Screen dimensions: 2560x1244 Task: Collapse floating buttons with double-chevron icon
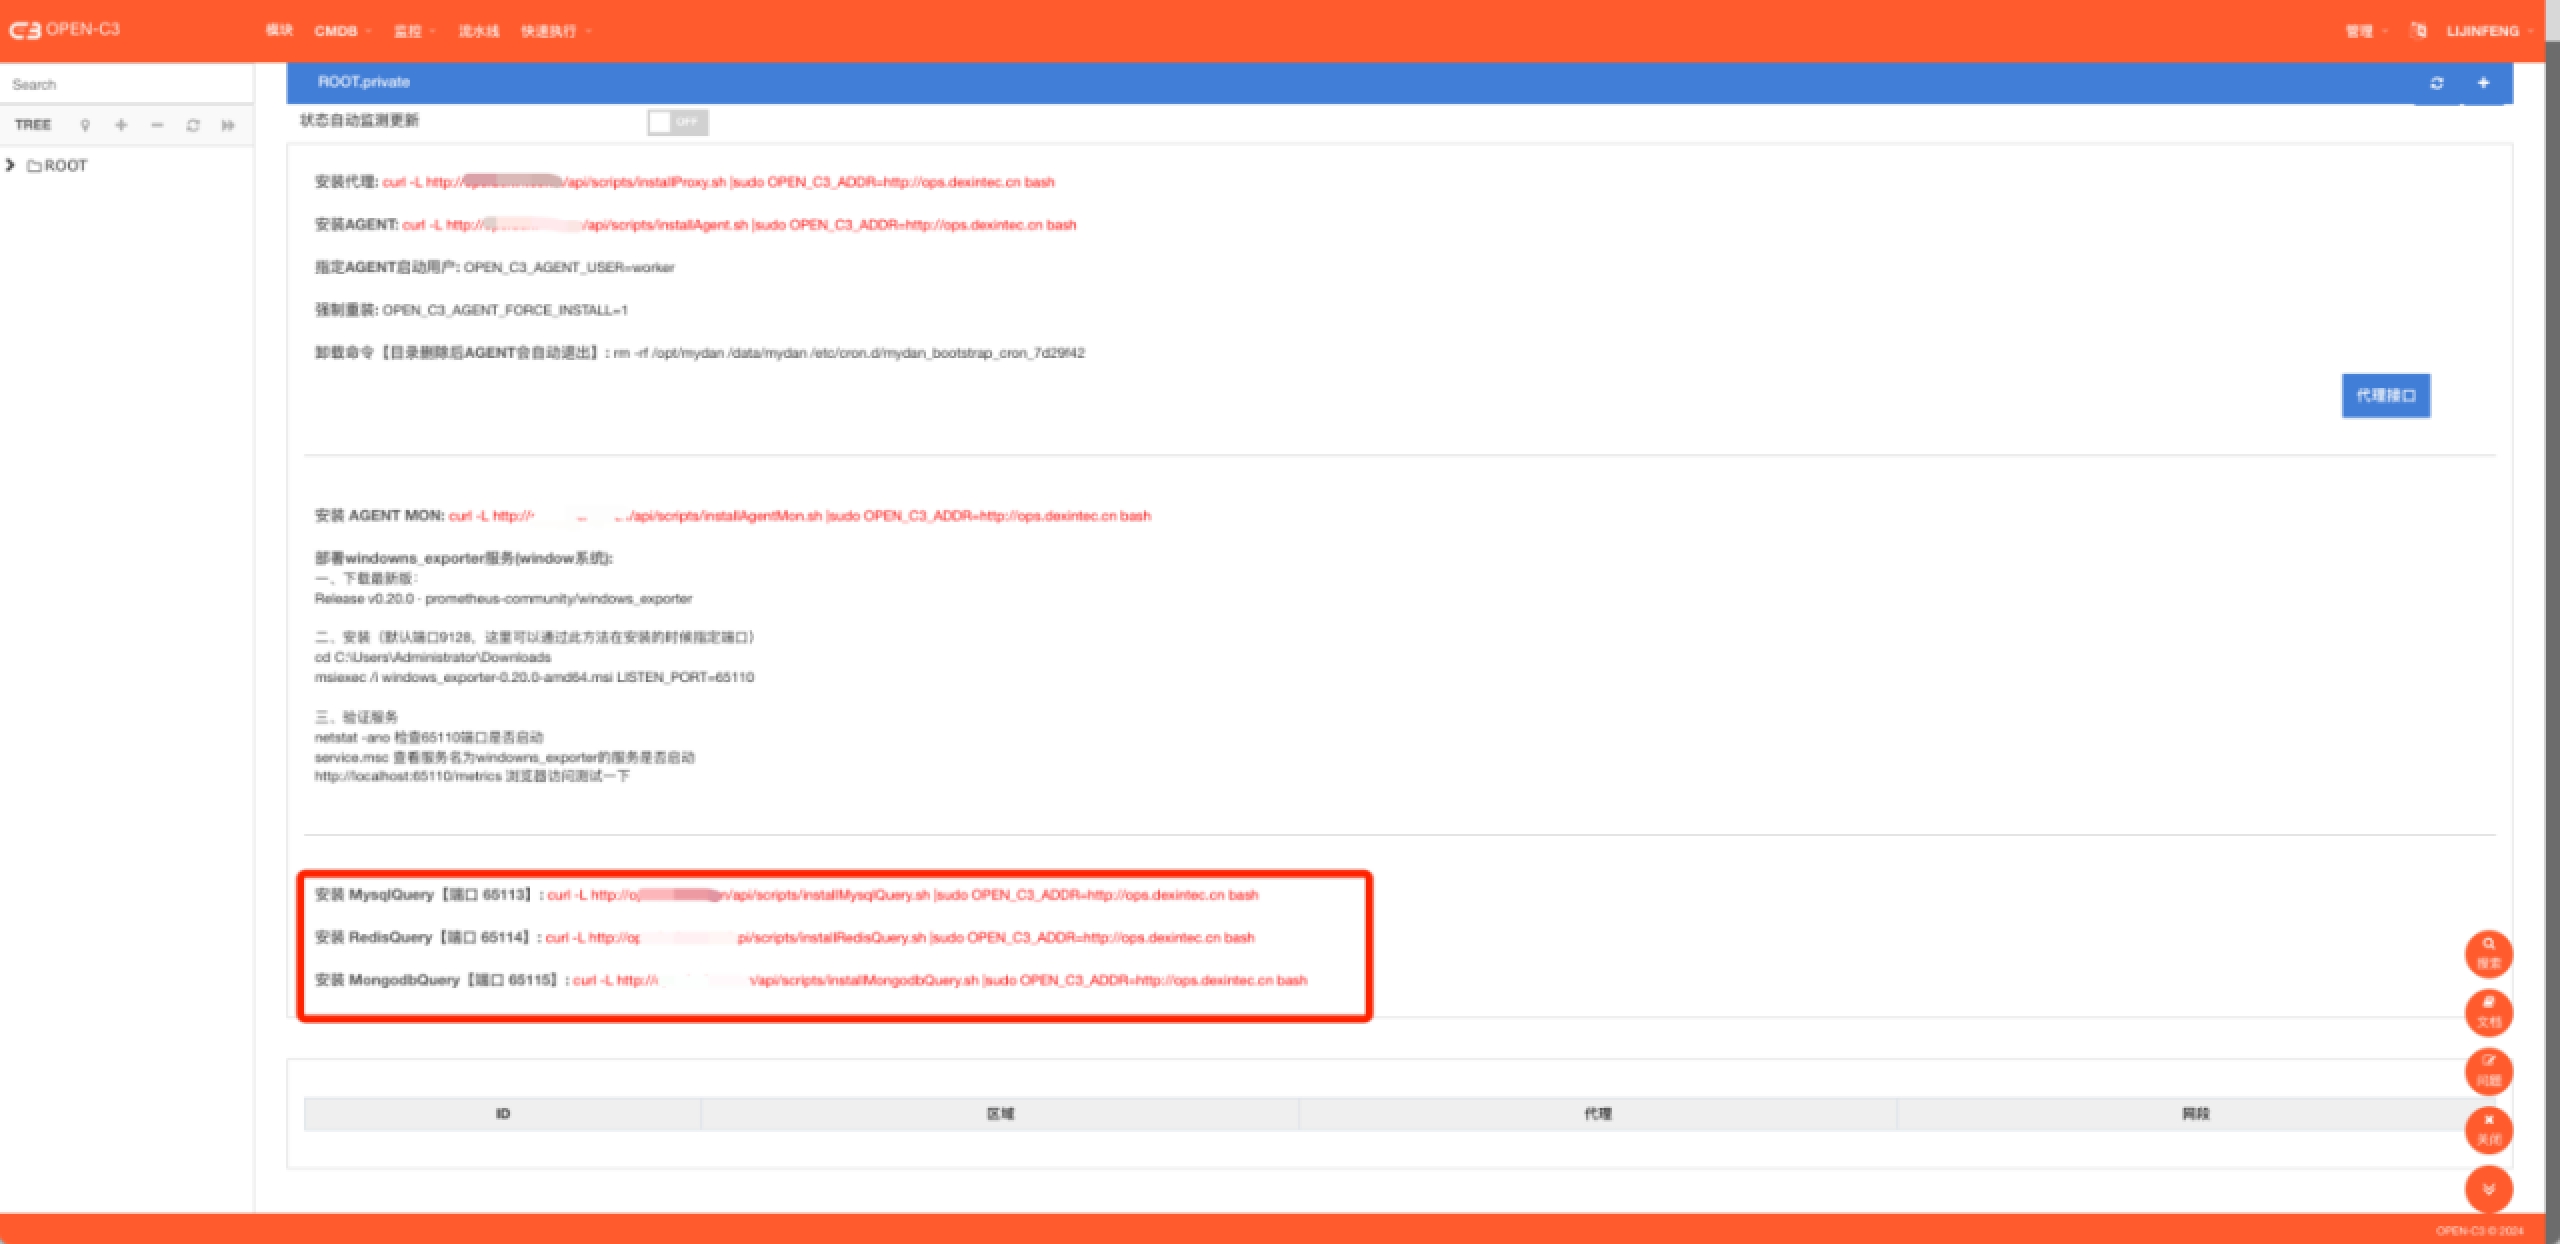tap(2488, 1188)
